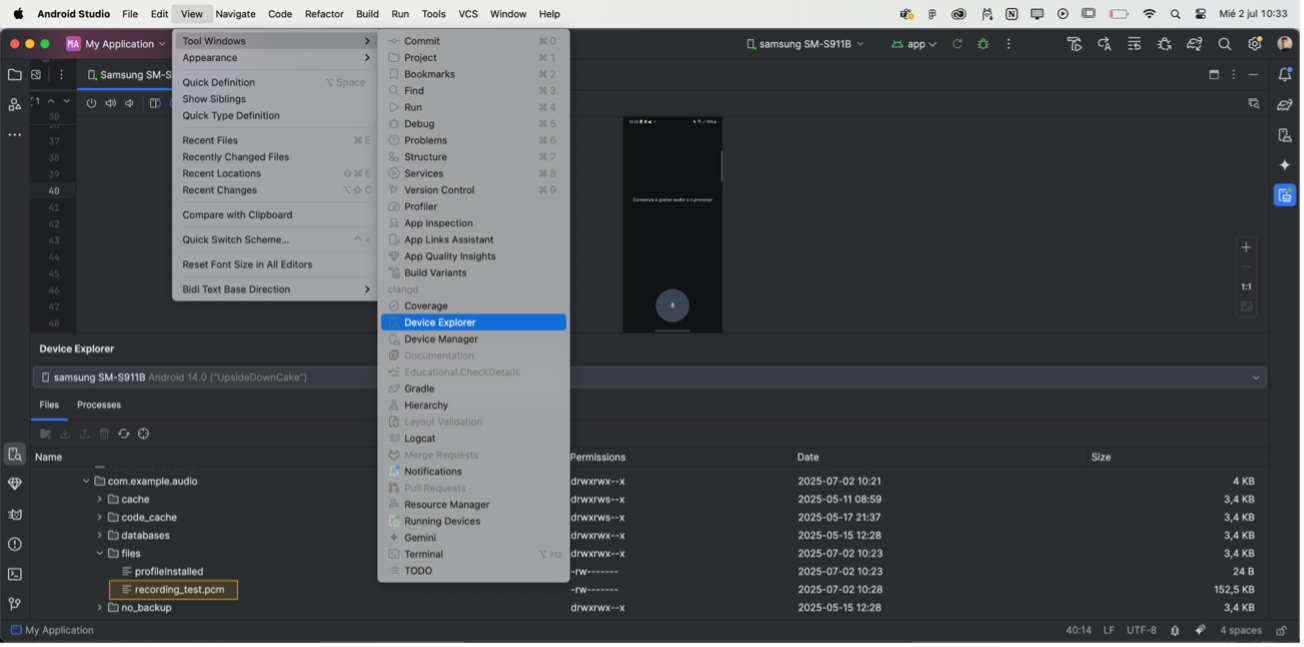Screen dimensions: 1304x647
Task: Open the My Application project dropdown
Action: (x=116, y=44)
